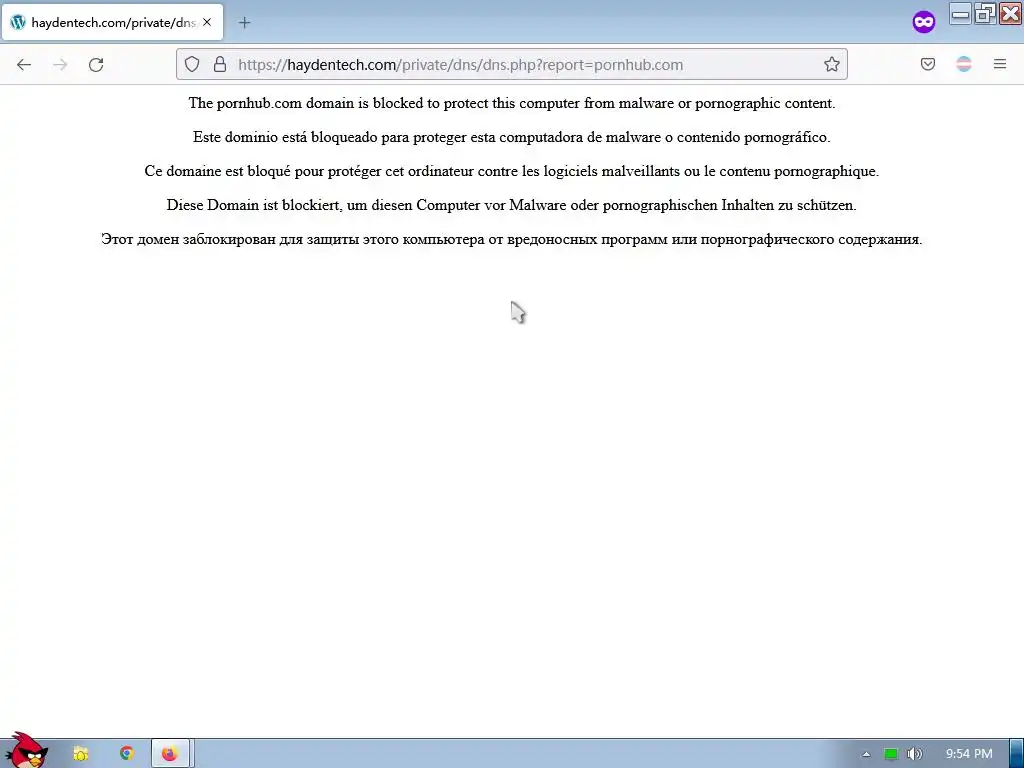The height and width of the screenshot is (768, 1024).
Task: Select the haydentech.com/private/dns tab
Action: pyautogui.click(x=112, y=23)
